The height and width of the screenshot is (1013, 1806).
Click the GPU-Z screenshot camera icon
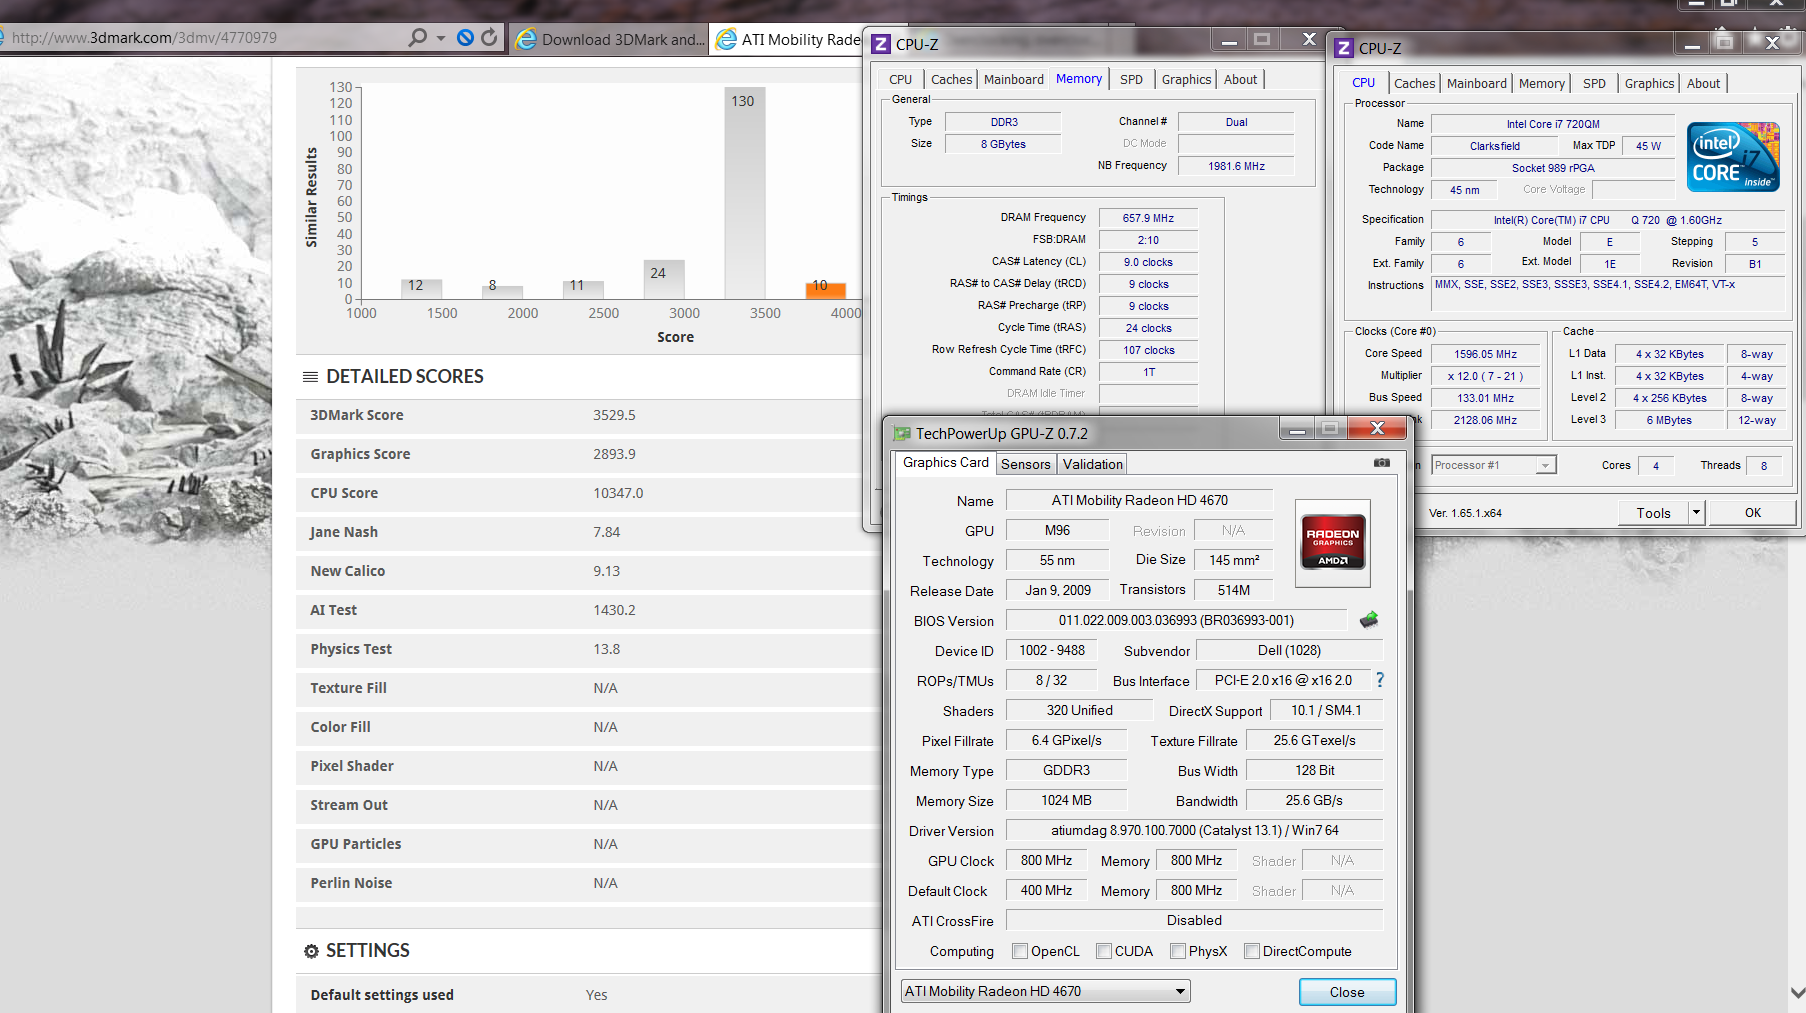pyautogui.click(x=1382, y=463)
